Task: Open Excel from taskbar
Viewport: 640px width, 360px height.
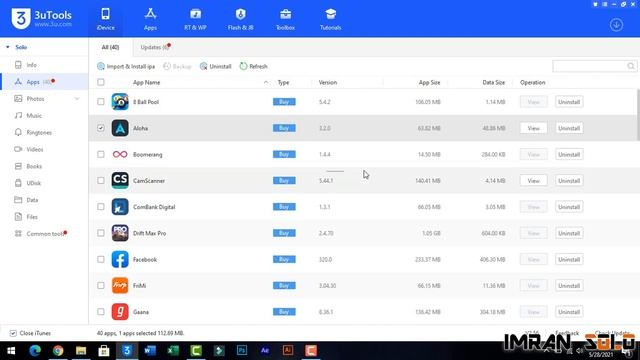Action: 173,351
